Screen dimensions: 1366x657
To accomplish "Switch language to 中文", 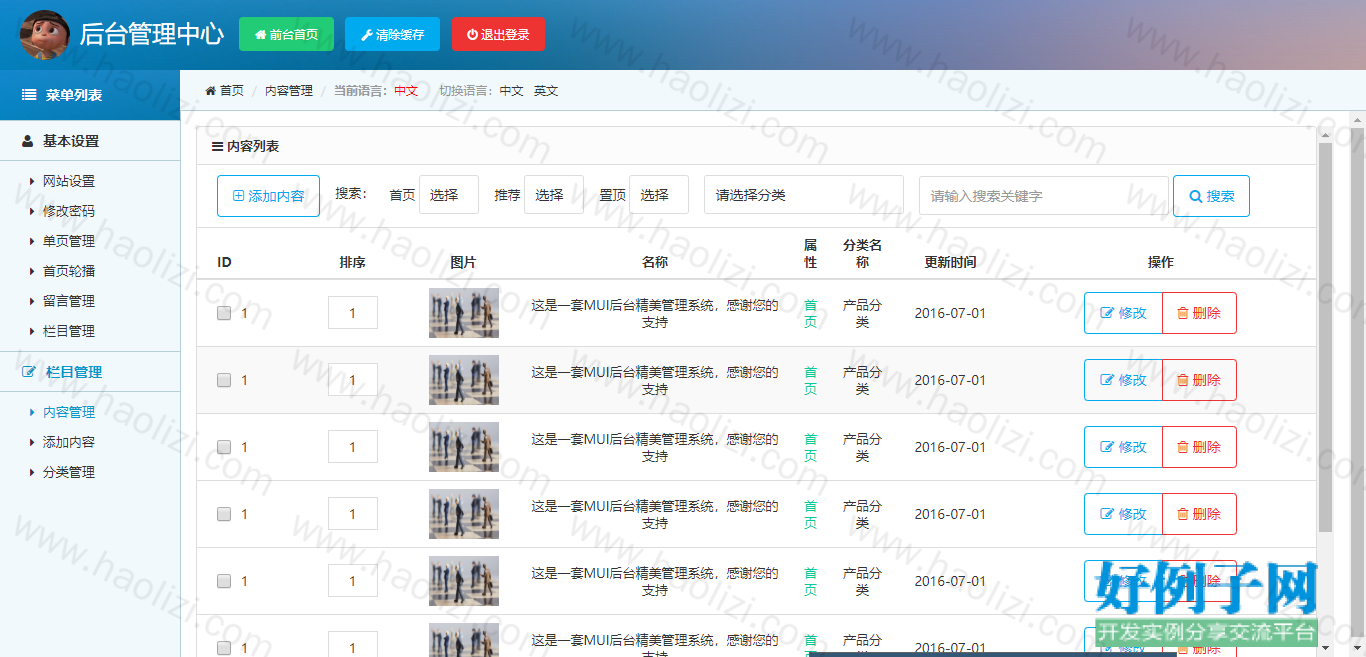I will coord(511,90).
